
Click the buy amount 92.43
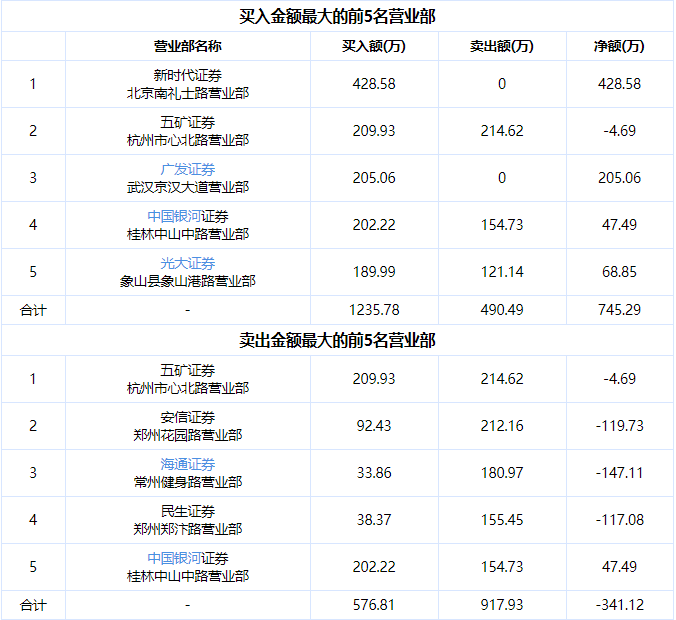coord(374,426)
